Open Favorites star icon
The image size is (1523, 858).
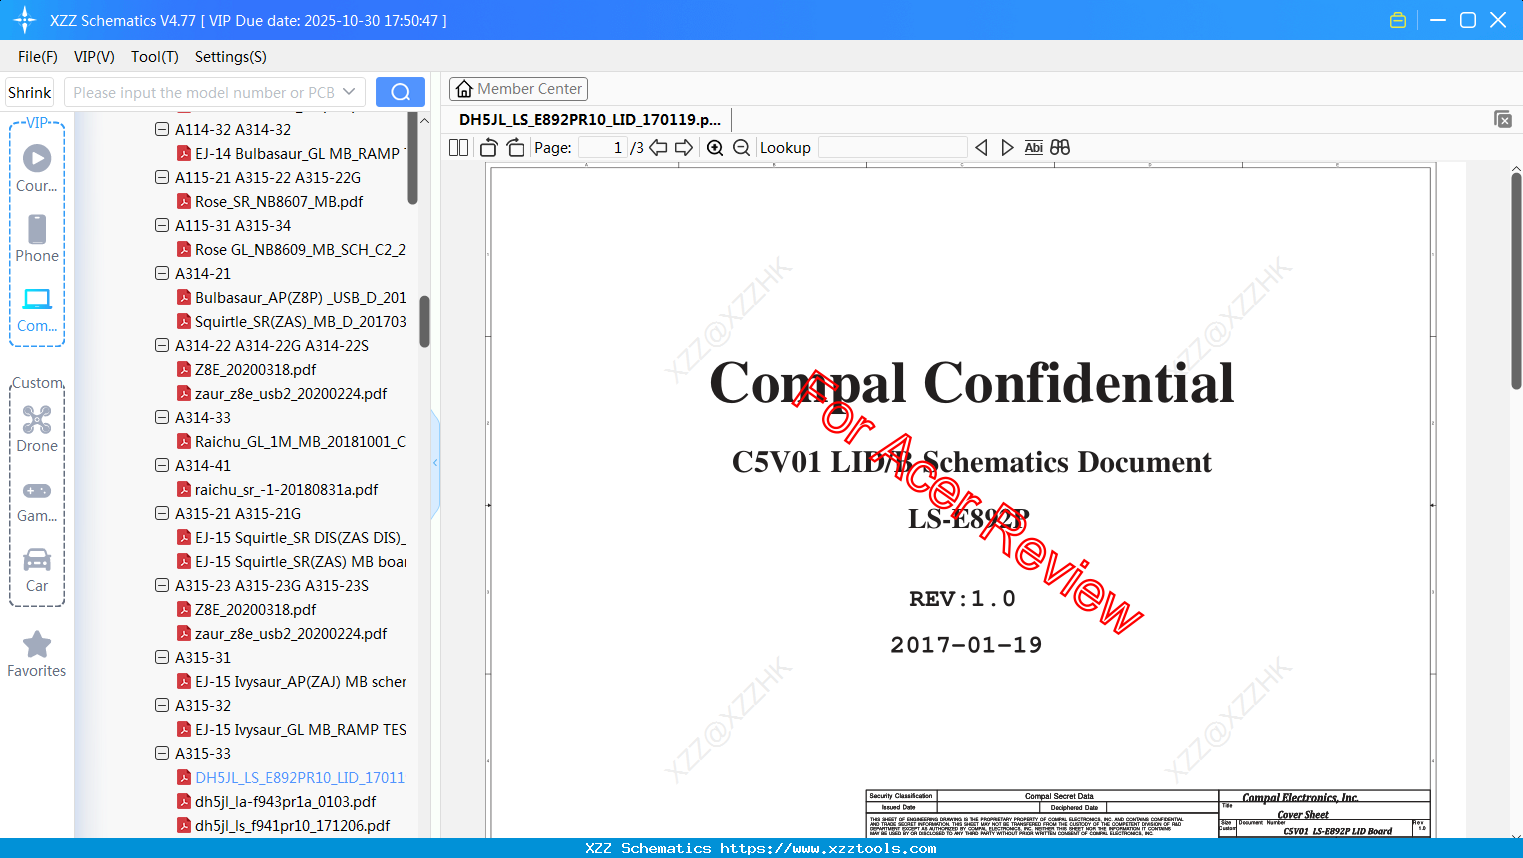37,644
